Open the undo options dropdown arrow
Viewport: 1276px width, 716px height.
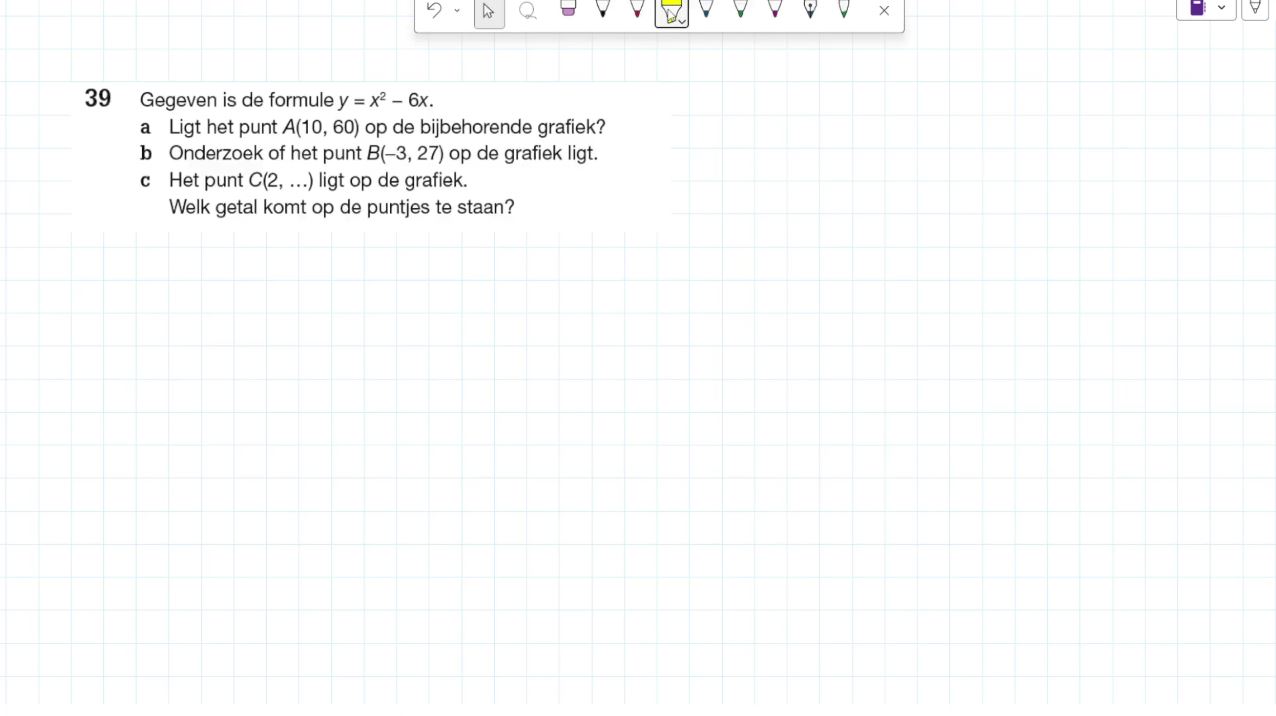(x=457, y=11)
